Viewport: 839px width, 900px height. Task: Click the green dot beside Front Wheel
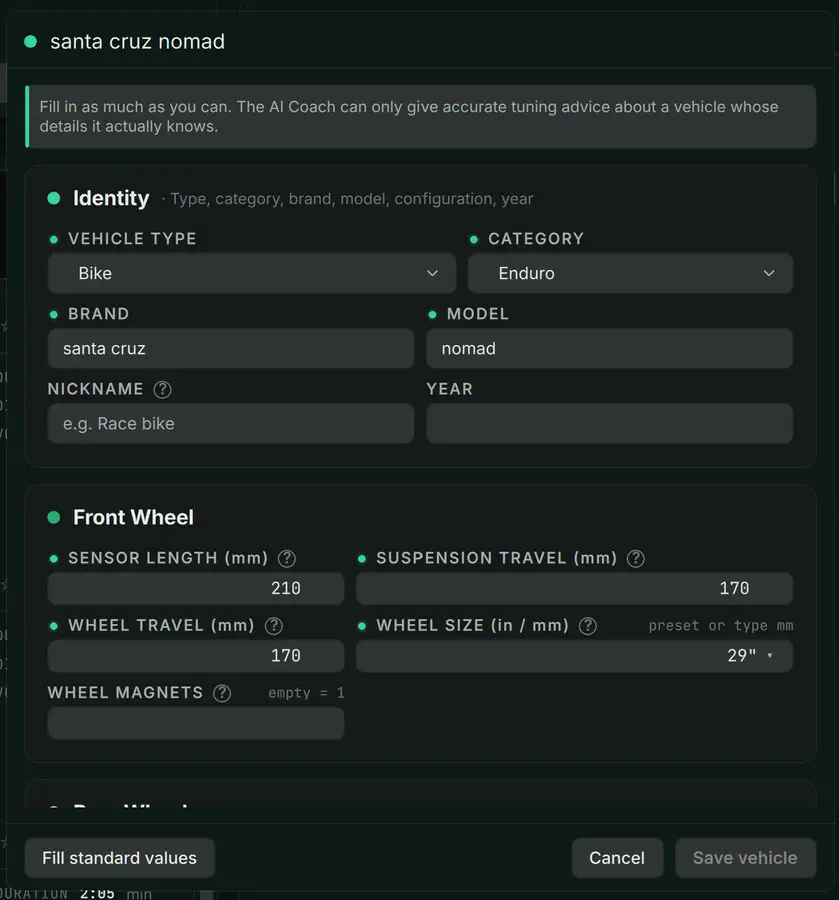coord(54,518)
